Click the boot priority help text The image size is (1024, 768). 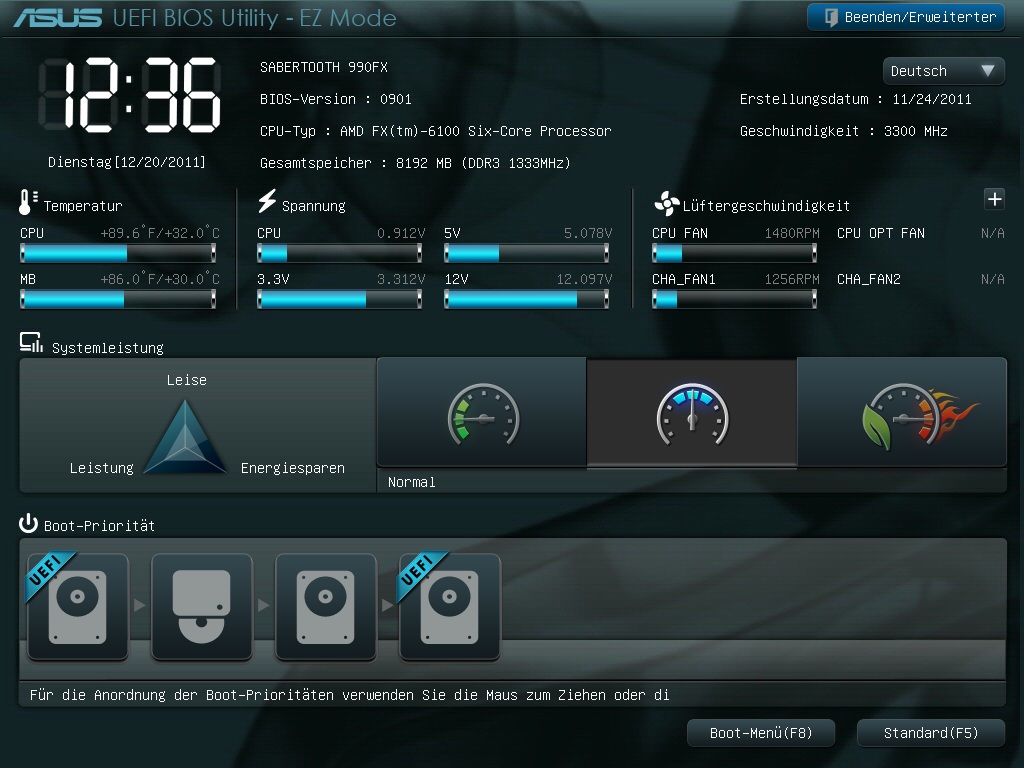point(349,695)
